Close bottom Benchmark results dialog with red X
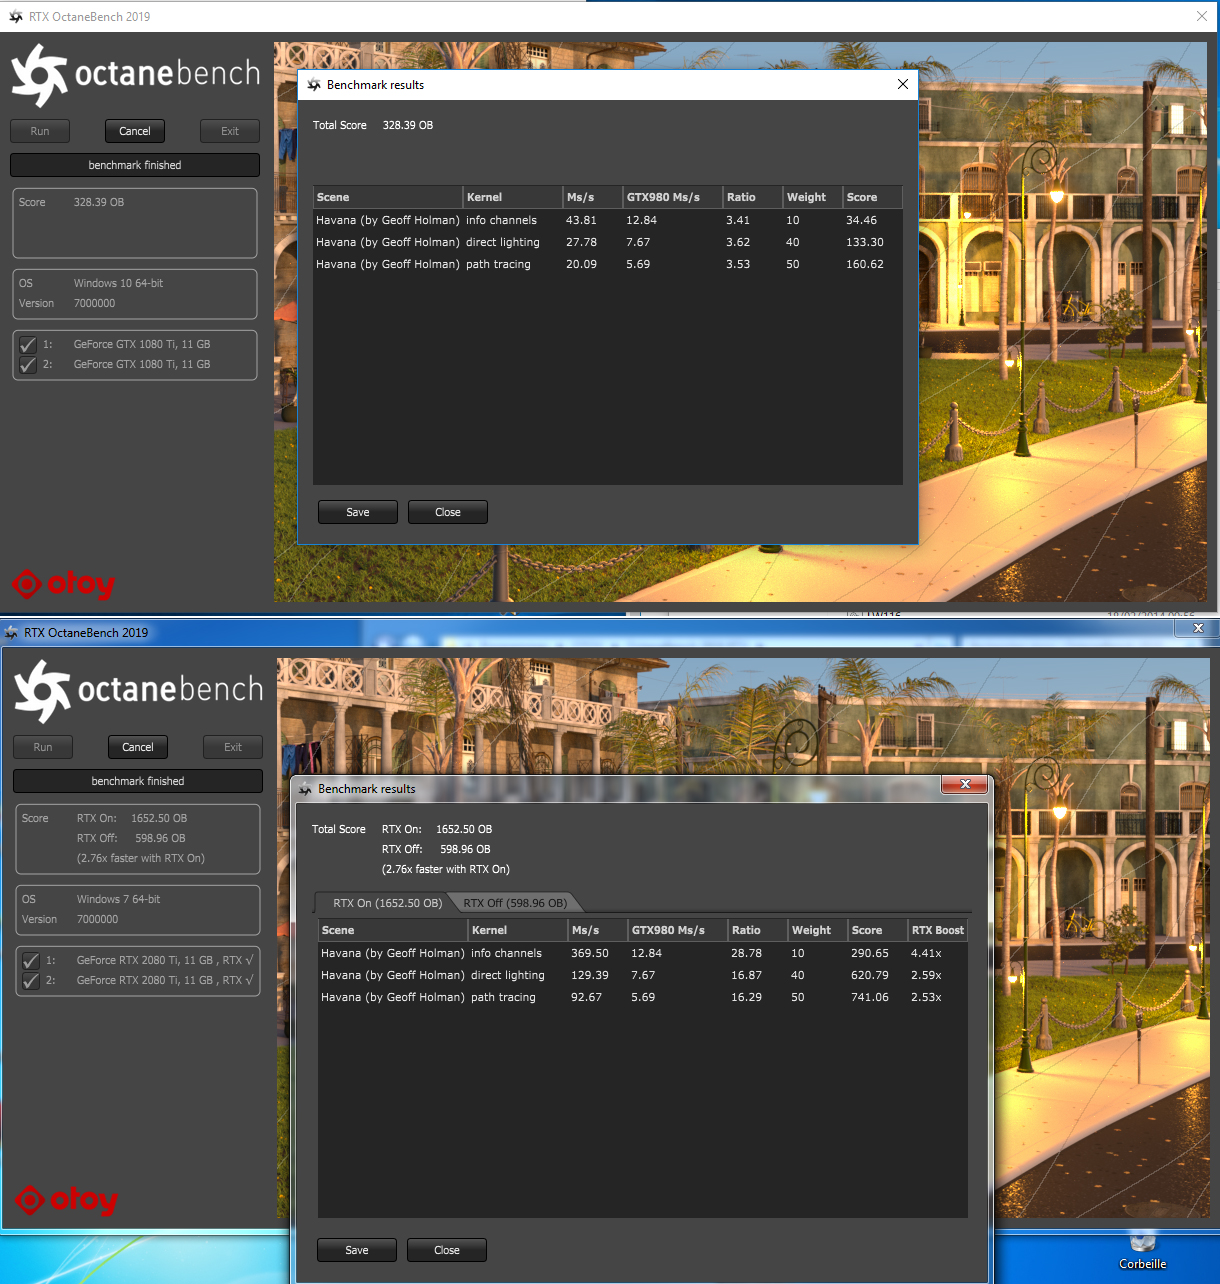Image resolution: width=1220 pixels, height=1284 pixels. (x=965, y=785)
